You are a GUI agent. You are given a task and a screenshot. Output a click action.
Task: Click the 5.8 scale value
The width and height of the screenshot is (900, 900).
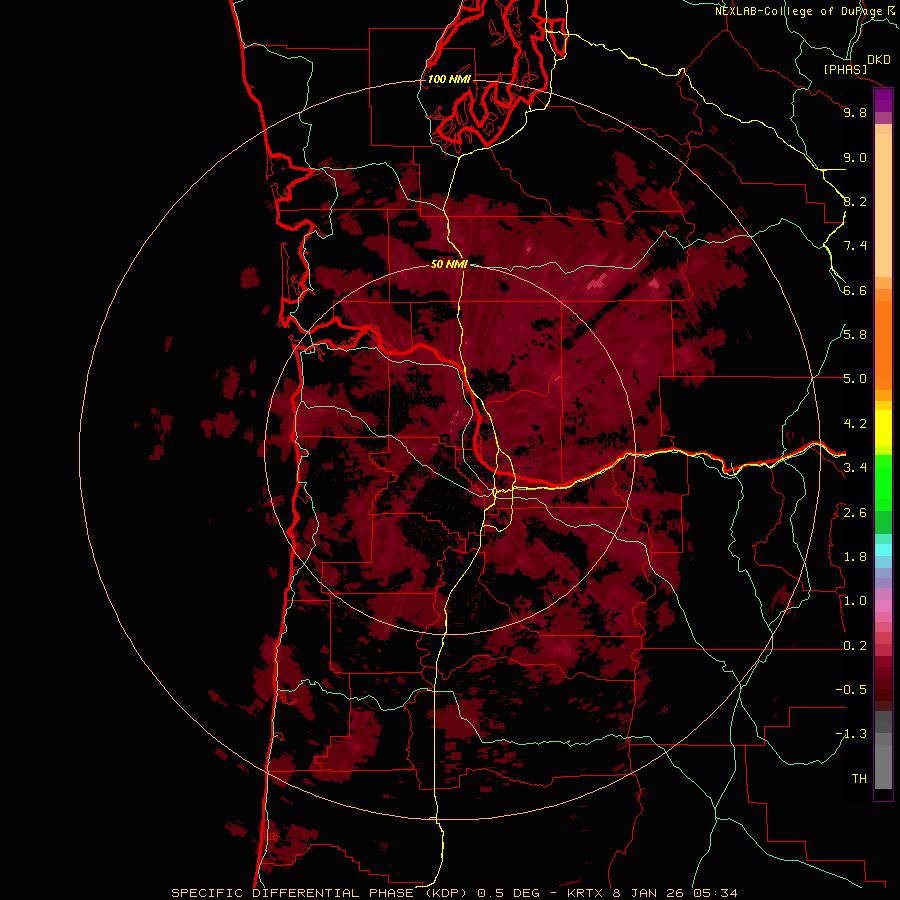[855, 335]
